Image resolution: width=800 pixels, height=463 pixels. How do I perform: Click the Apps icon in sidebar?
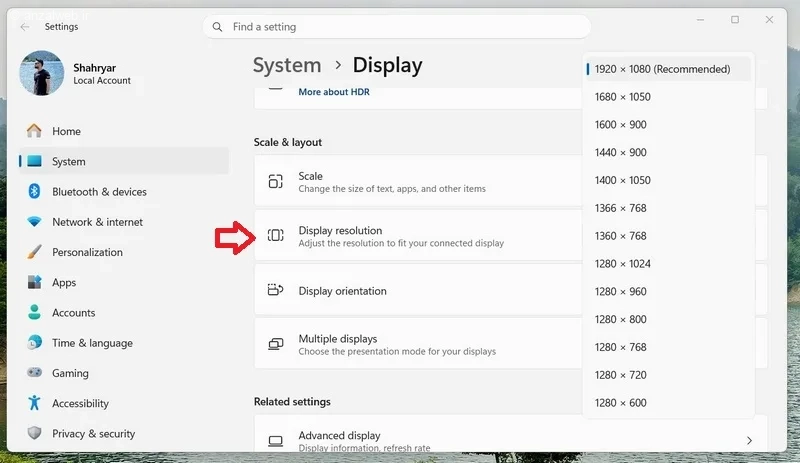click(x=34, y=282)
